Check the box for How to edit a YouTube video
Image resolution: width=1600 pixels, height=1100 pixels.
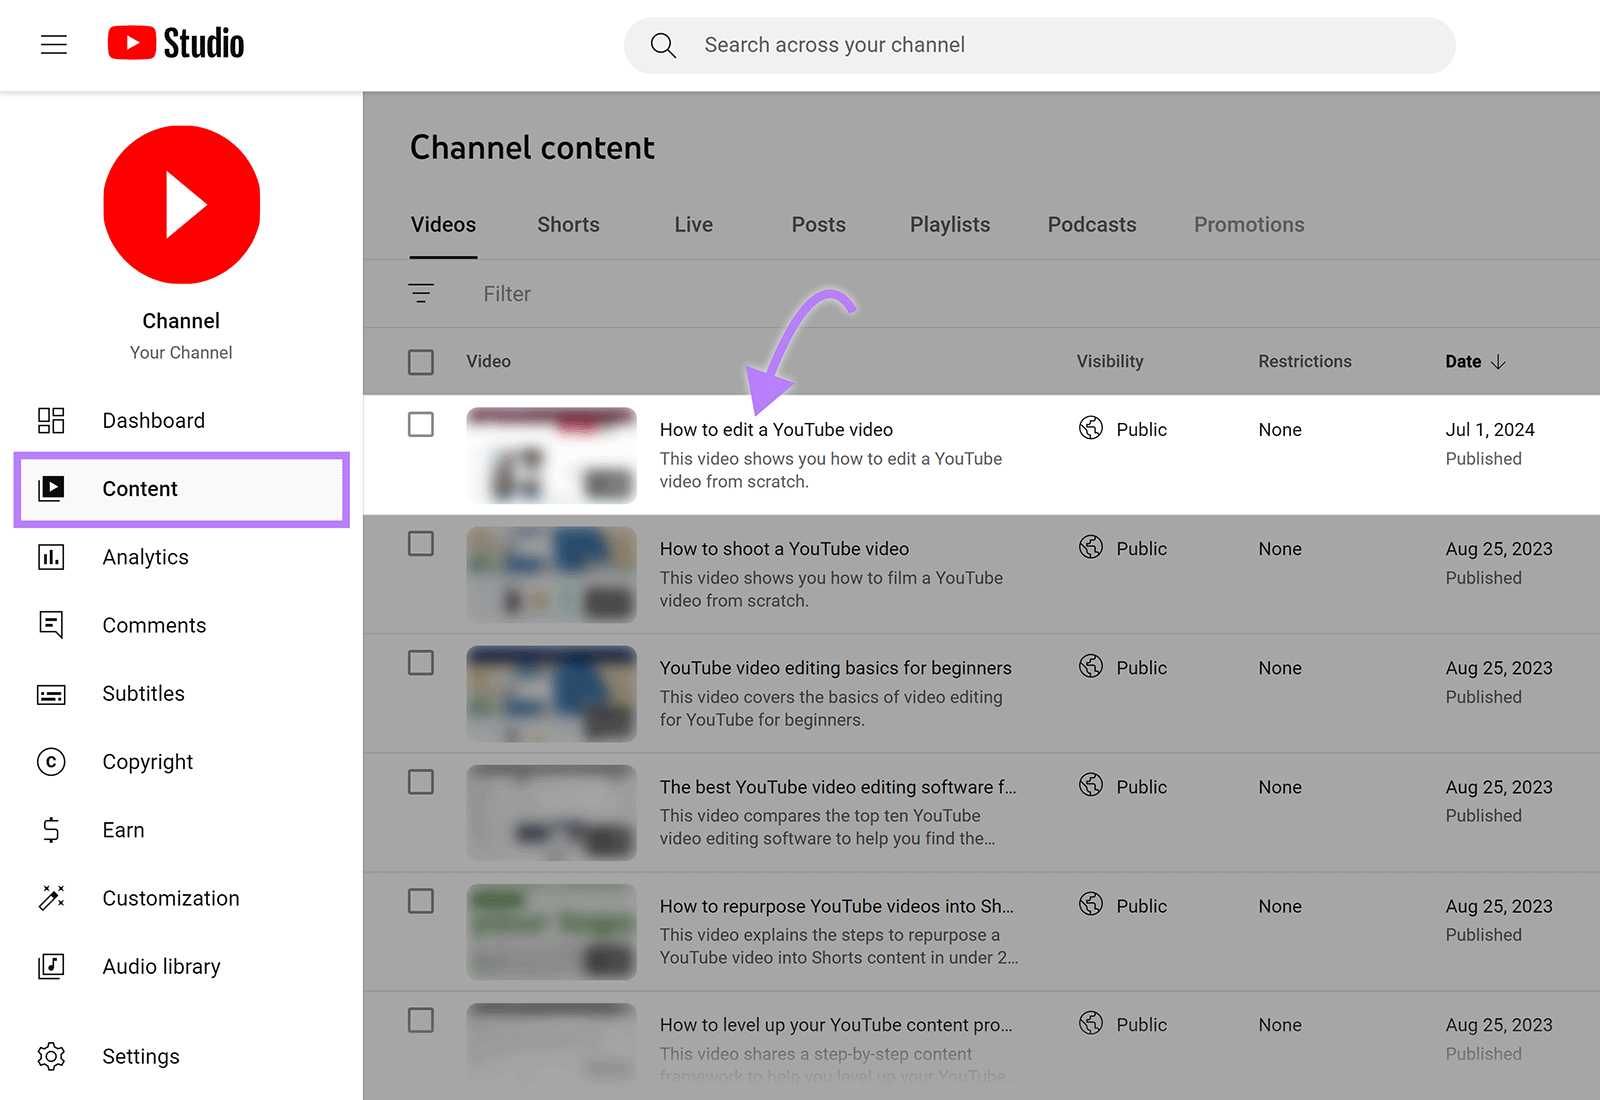pyautogui.click(x=421, y=425)
